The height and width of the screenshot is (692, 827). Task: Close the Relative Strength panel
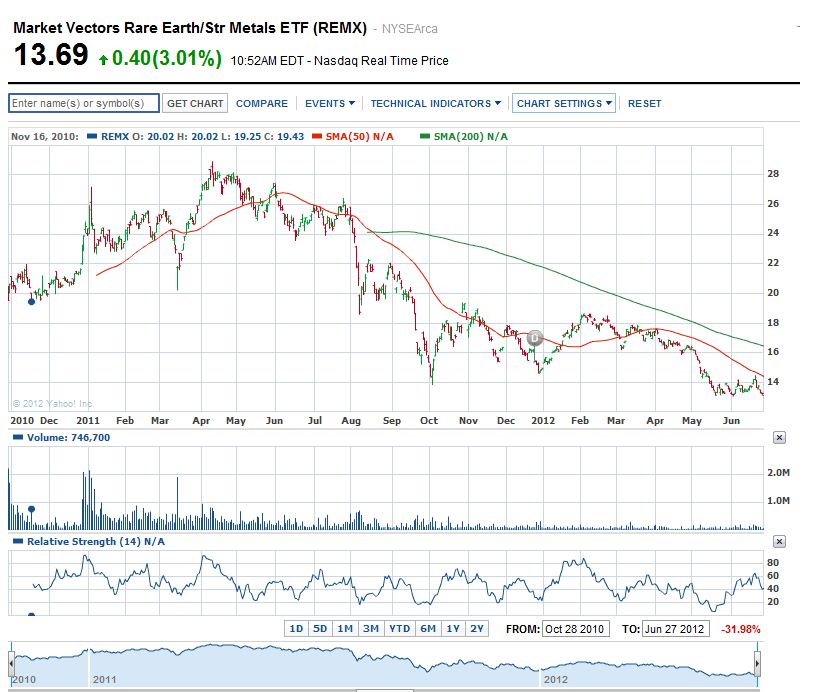click(779, 541)
